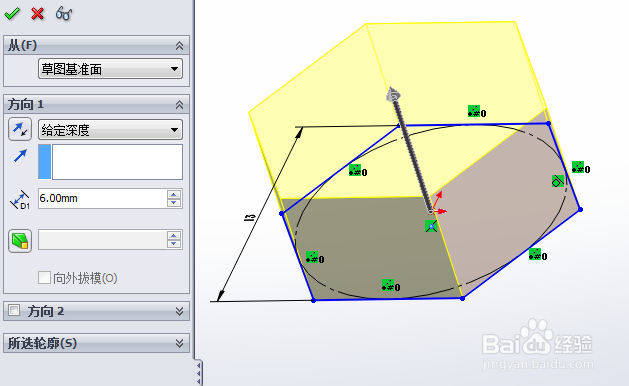
Task: Click the 6.00mm depth input field
Action: pyautogui.click(x=102, y=199)
